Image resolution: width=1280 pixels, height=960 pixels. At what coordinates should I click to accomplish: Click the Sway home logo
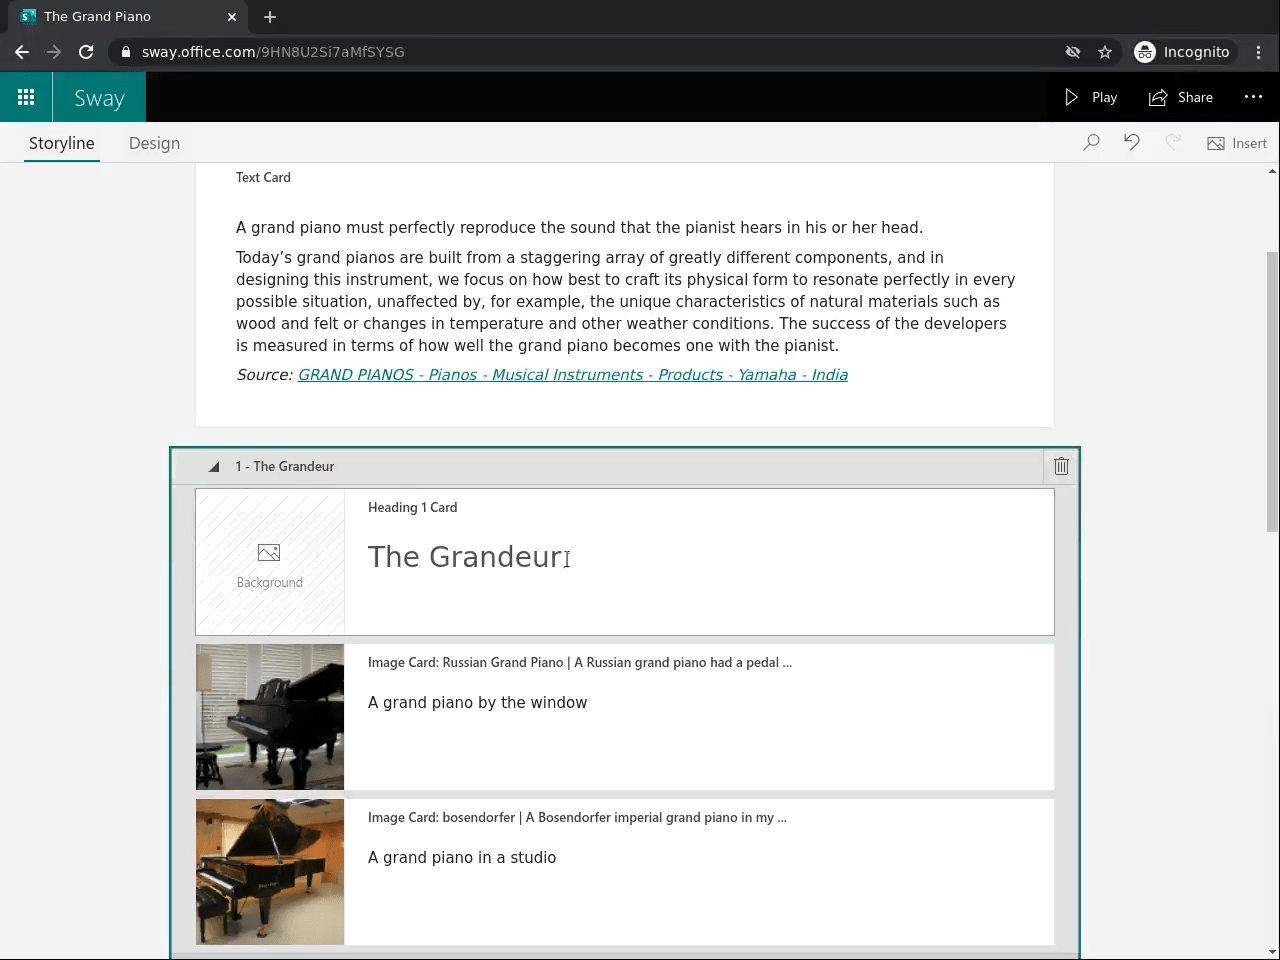(98, 97)
